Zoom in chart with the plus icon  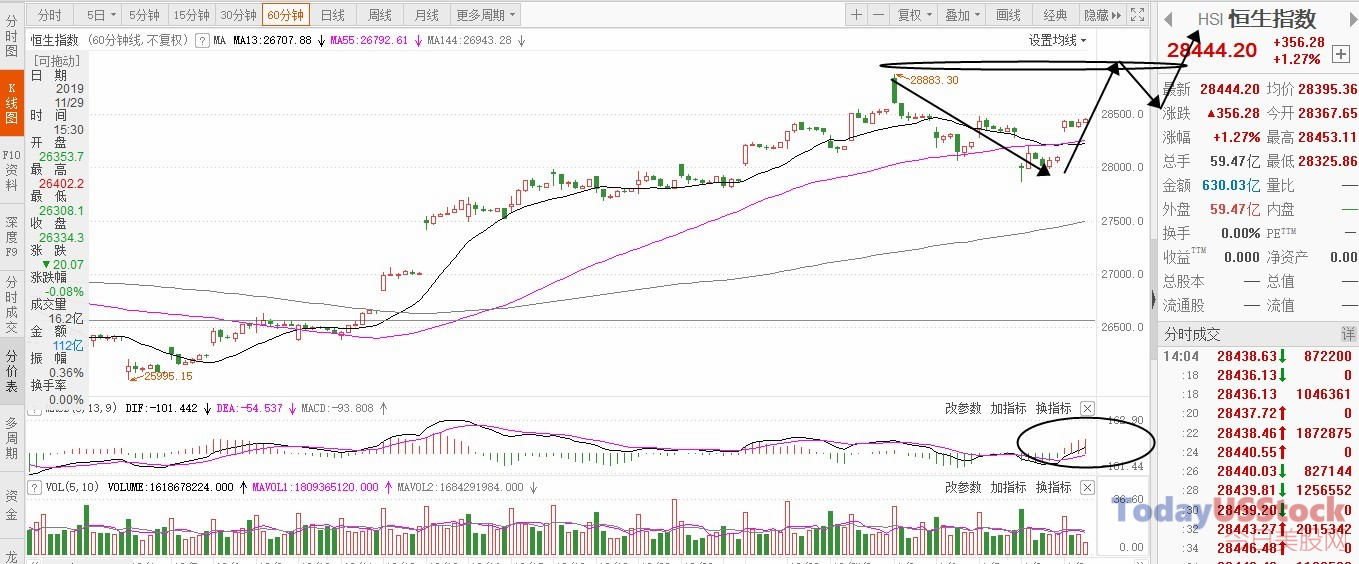[856, 15]
